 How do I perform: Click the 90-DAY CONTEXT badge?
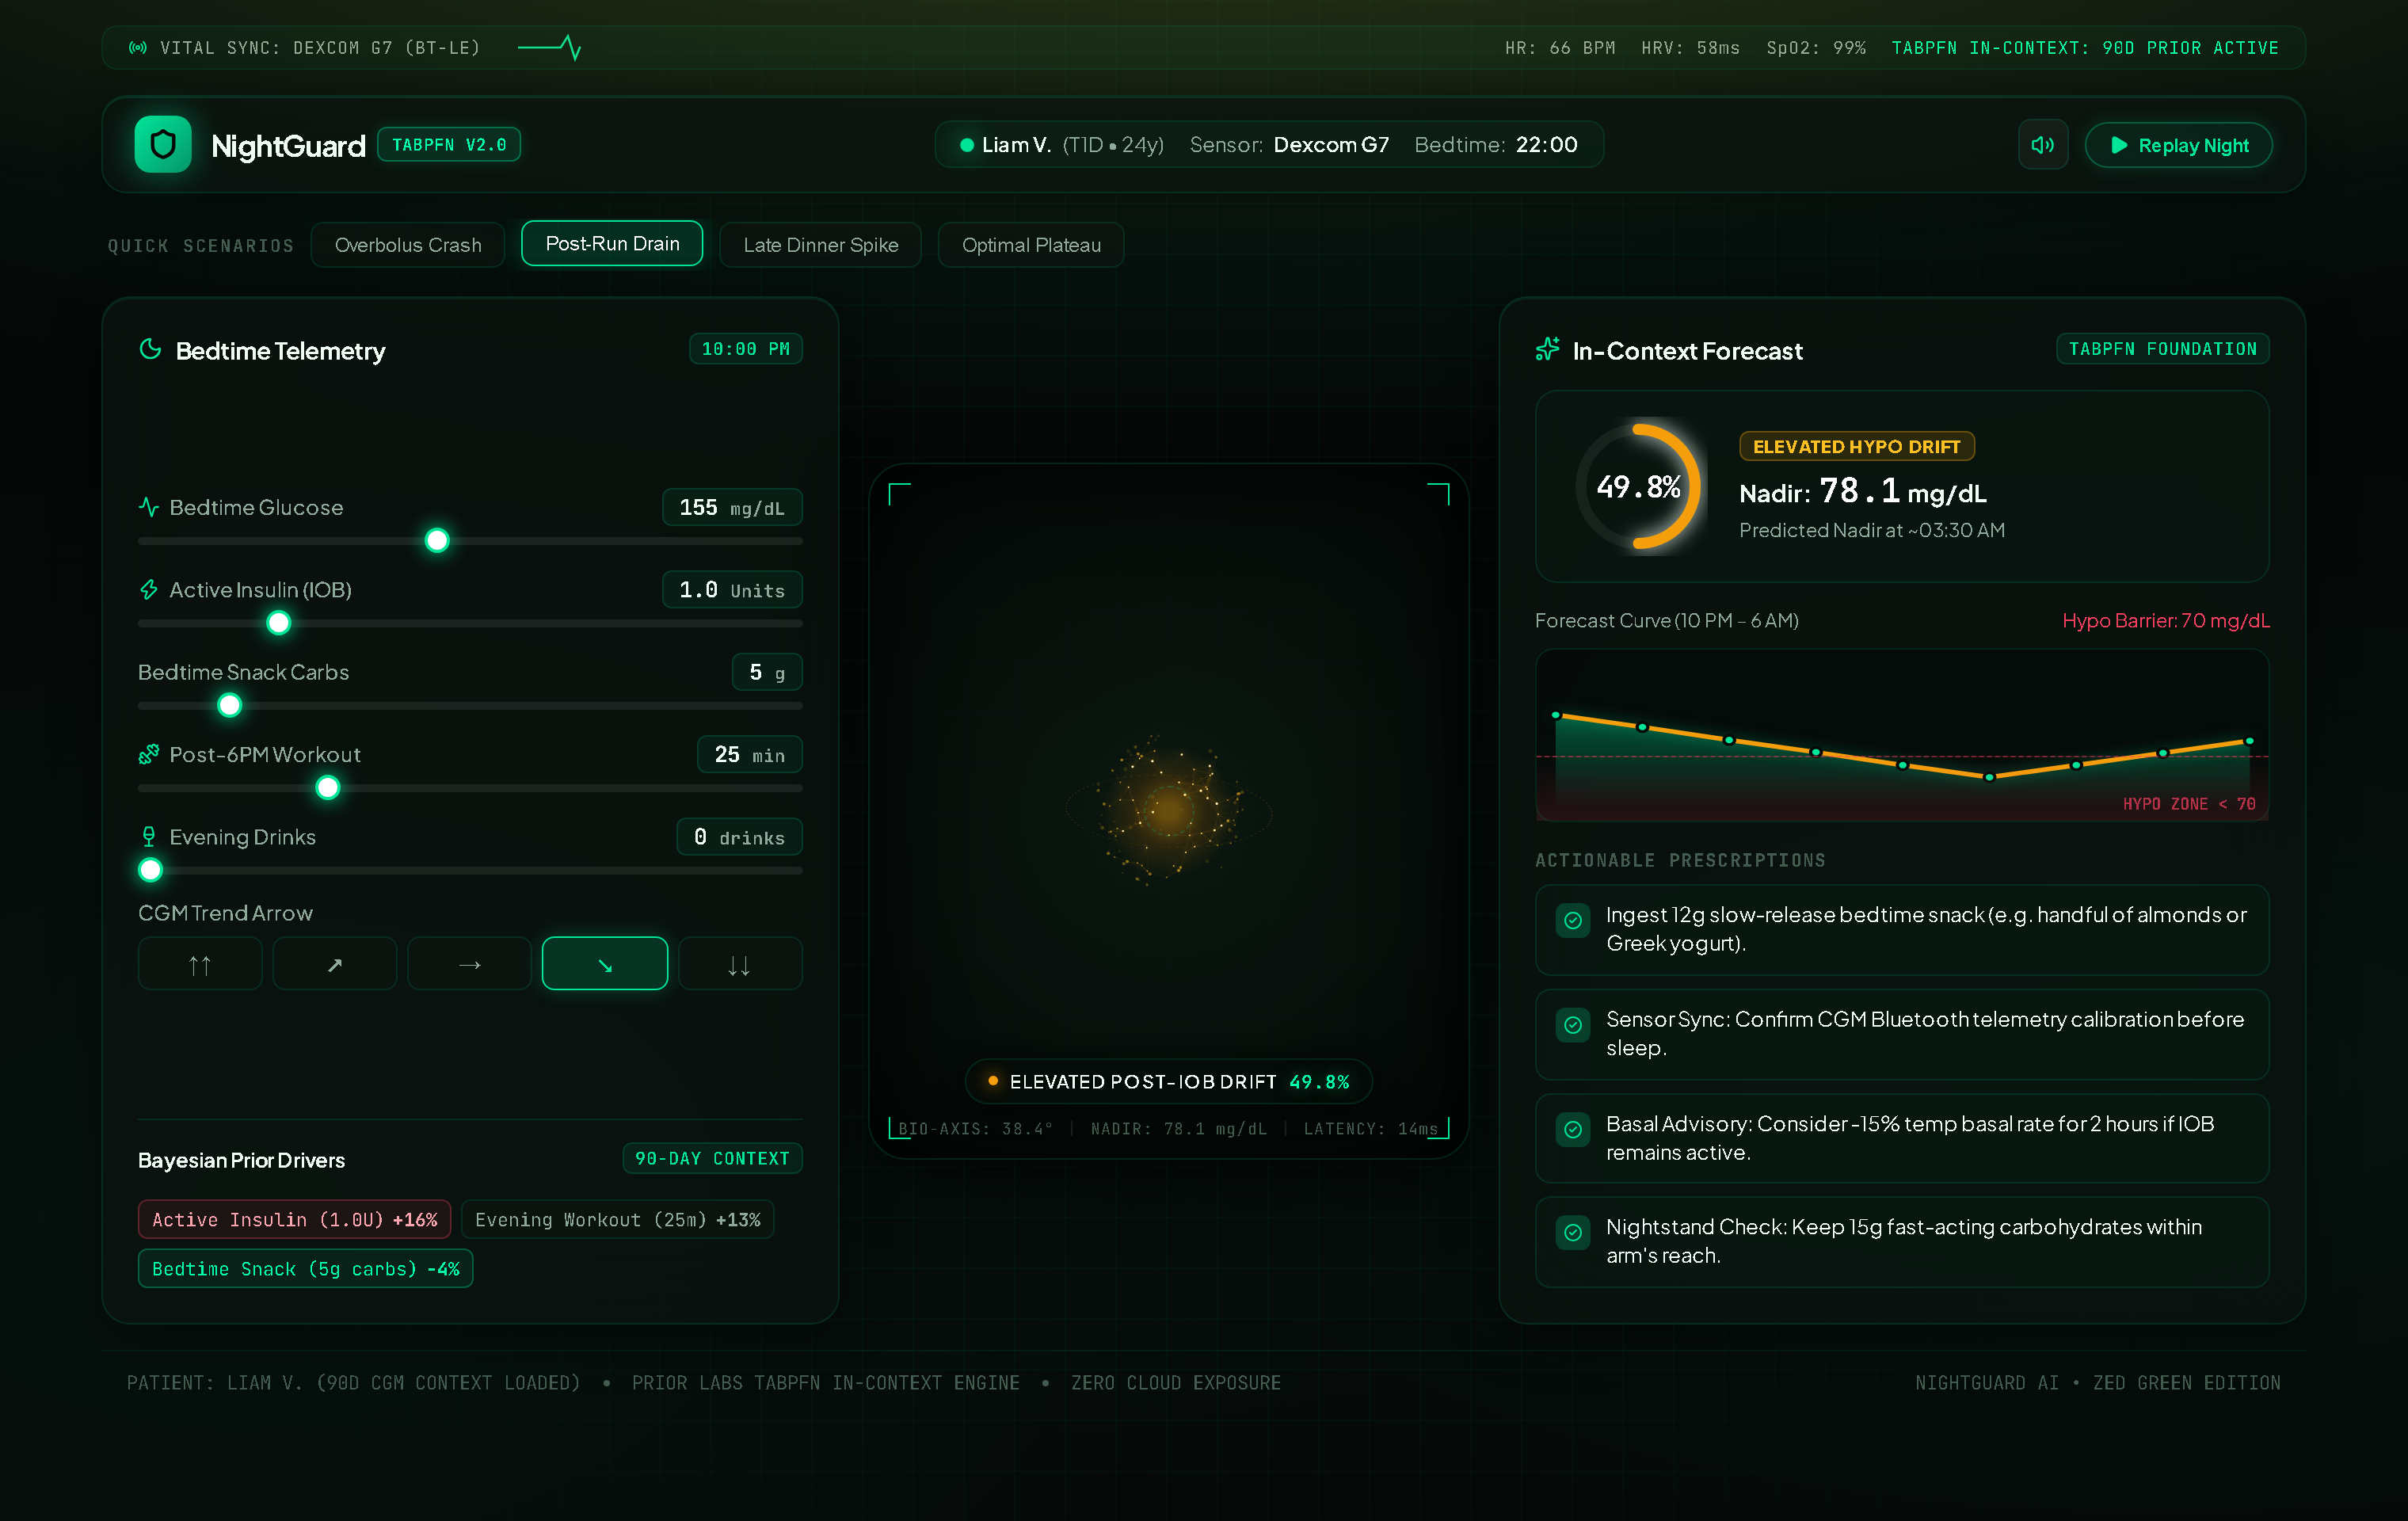[x=712, y=1158]
